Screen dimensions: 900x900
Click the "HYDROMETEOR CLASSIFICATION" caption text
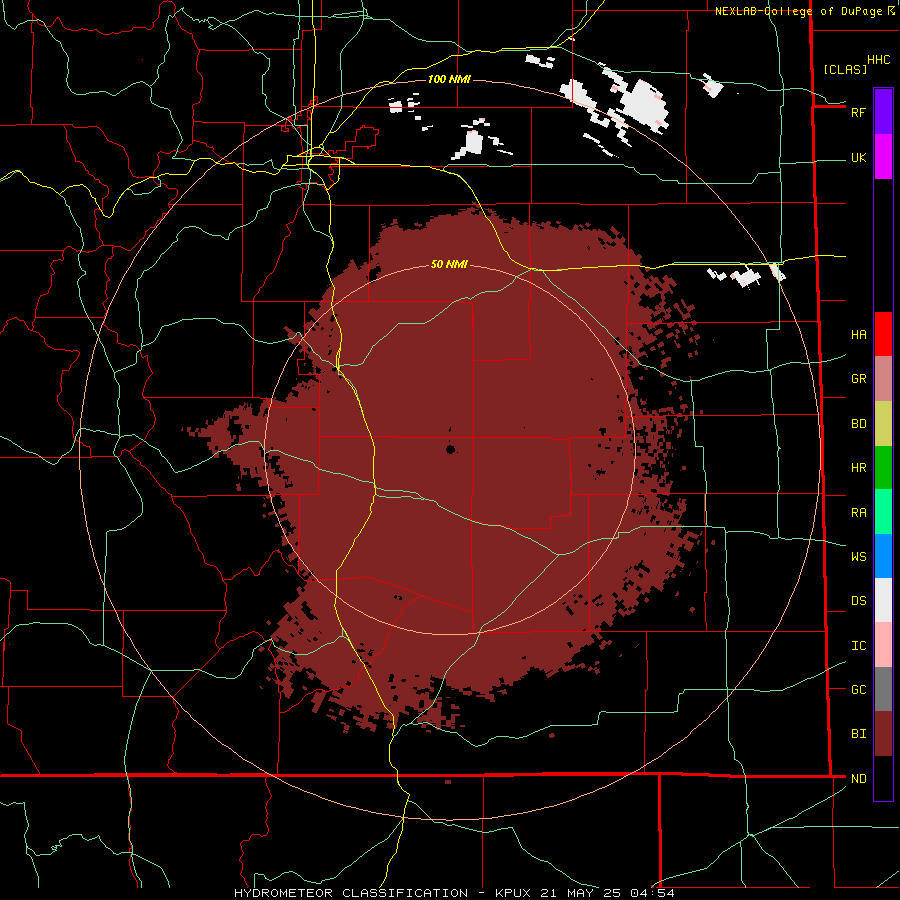click(x=351, y=893)
